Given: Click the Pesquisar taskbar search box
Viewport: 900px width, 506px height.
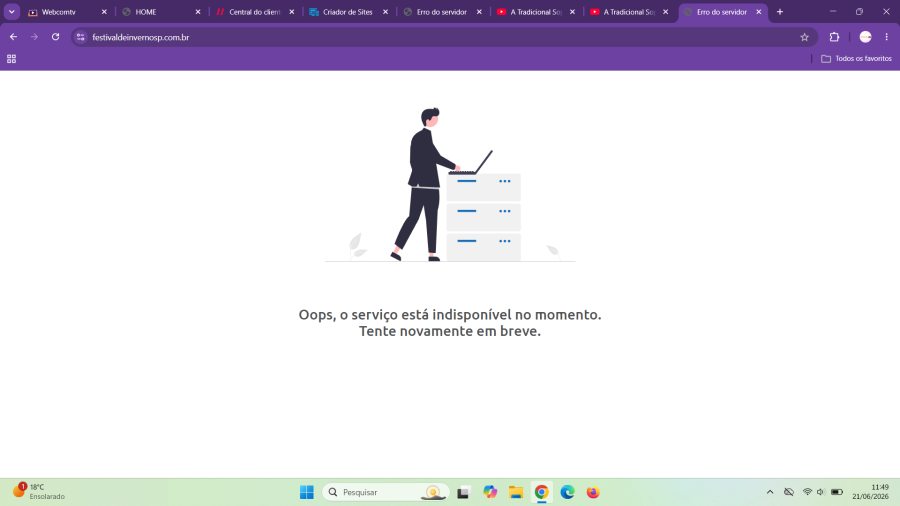Looking at the screenshot, I should coord(386,492).
